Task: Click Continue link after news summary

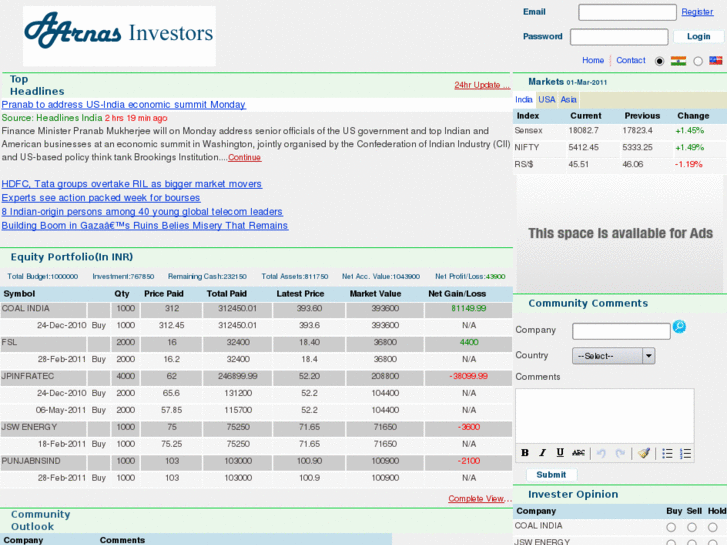Action: (x=244, y=158)
